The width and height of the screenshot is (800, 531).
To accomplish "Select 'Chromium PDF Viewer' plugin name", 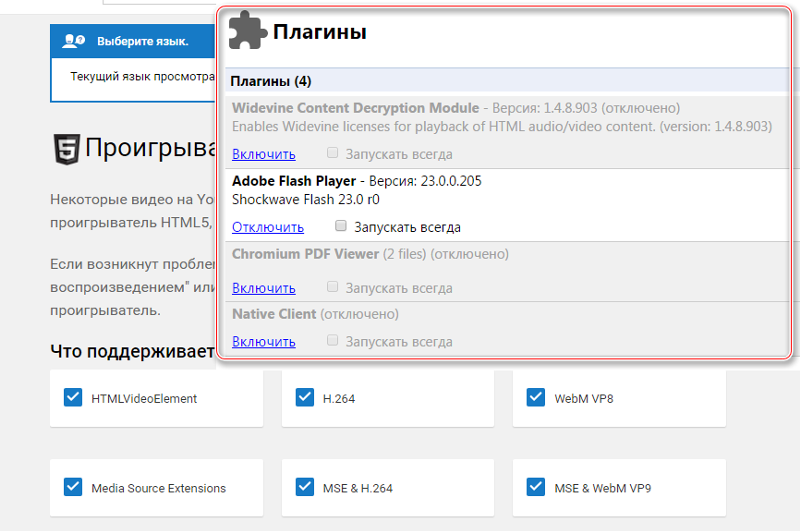I will 306,254.
